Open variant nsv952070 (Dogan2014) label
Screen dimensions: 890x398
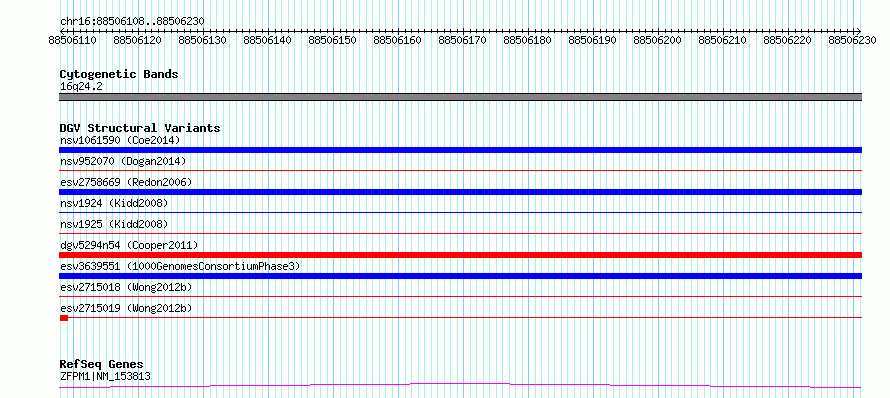123,161
